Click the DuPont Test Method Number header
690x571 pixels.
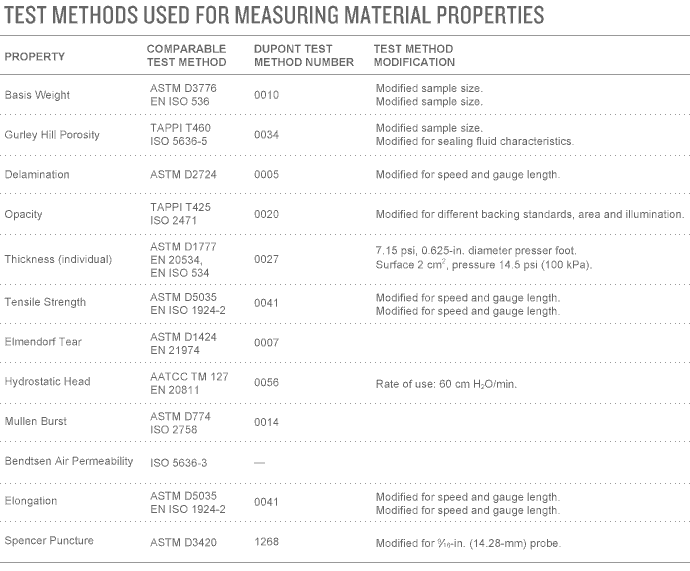304,55
